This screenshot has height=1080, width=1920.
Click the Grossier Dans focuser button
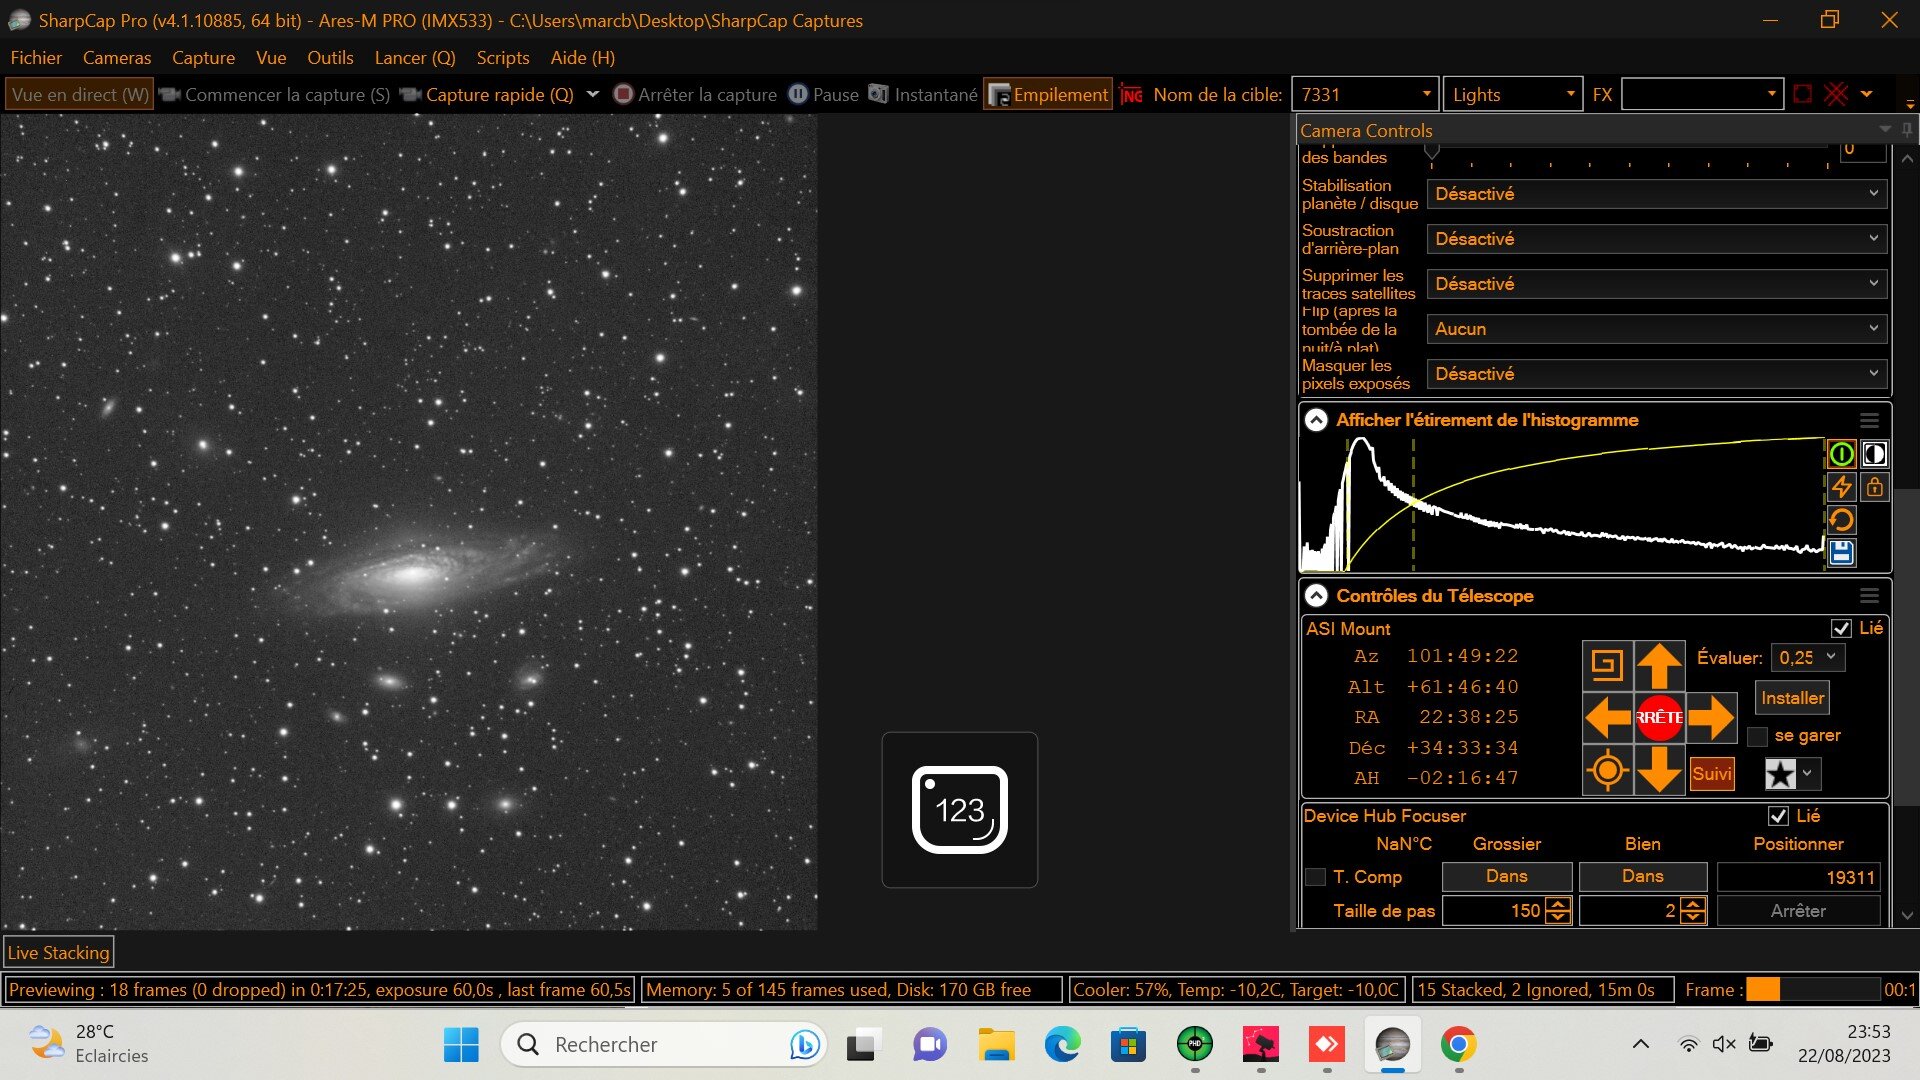(1506, 876)
